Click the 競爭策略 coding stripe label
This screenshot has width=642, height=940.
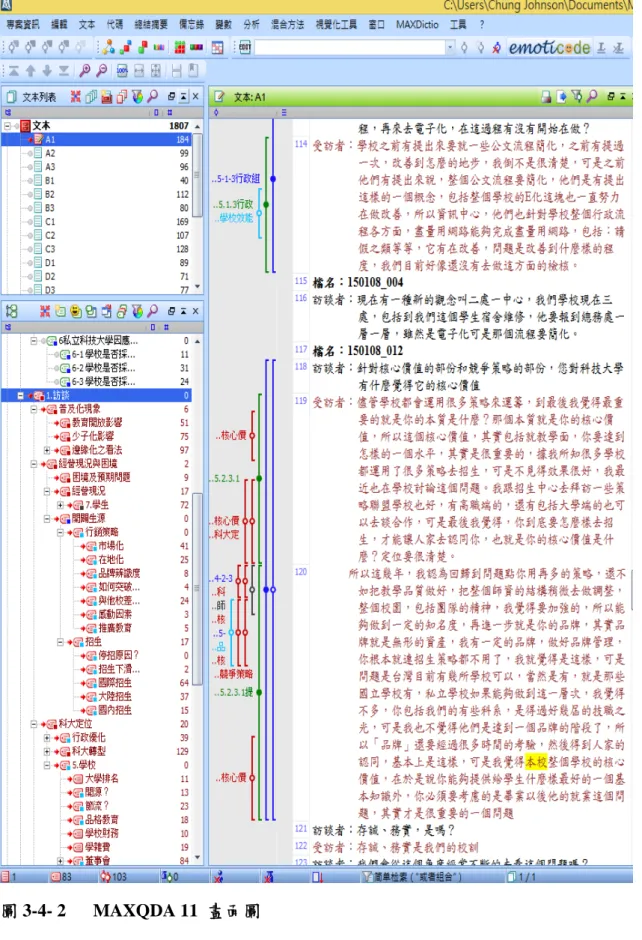235,674
